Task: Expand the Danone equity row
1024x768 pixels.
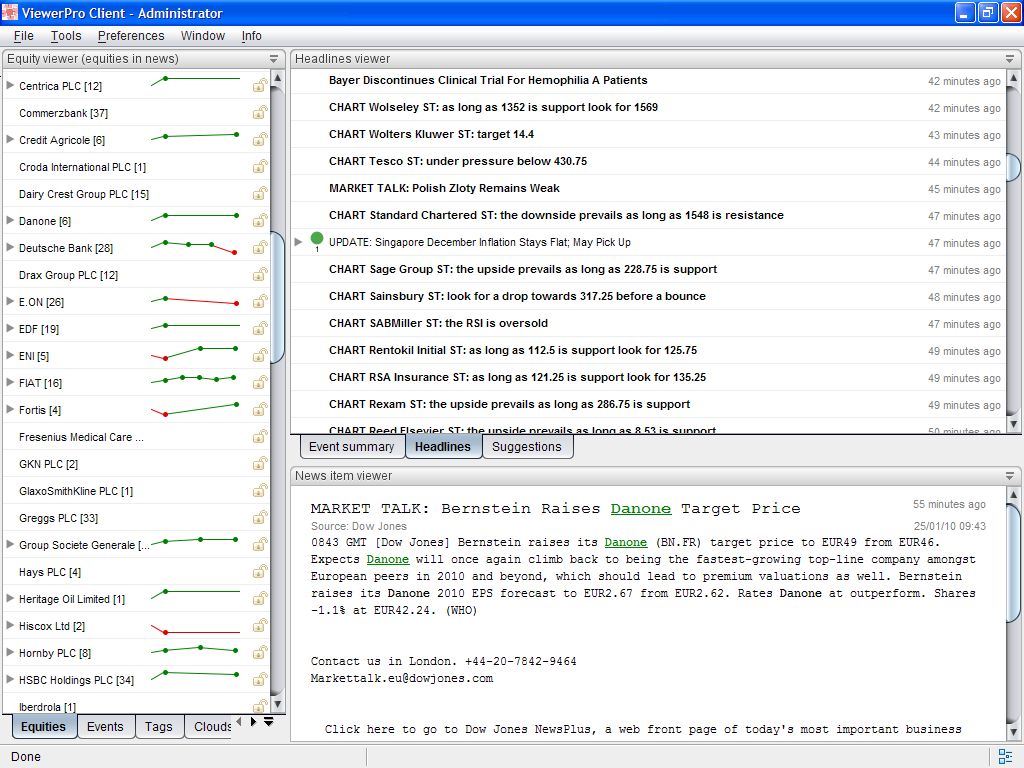Action: pyautogui.click(x=10, y=220)
